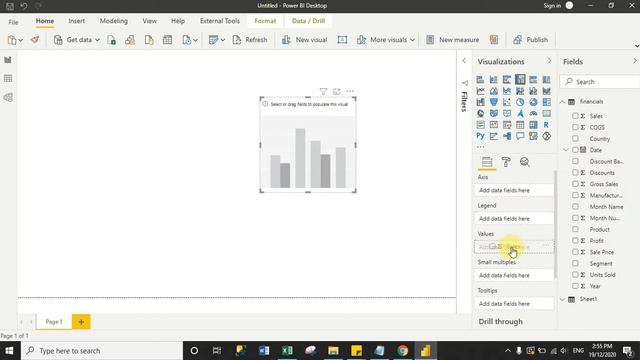The height and width of the screenshot is (360, 640).
Task: Select the Map globe visual
Action: click(480, 113)
